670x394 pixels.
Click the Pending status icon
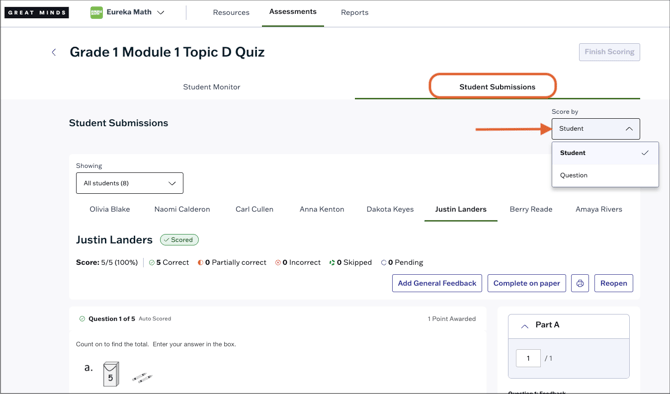pyautogui.click(x=384, y=263)
